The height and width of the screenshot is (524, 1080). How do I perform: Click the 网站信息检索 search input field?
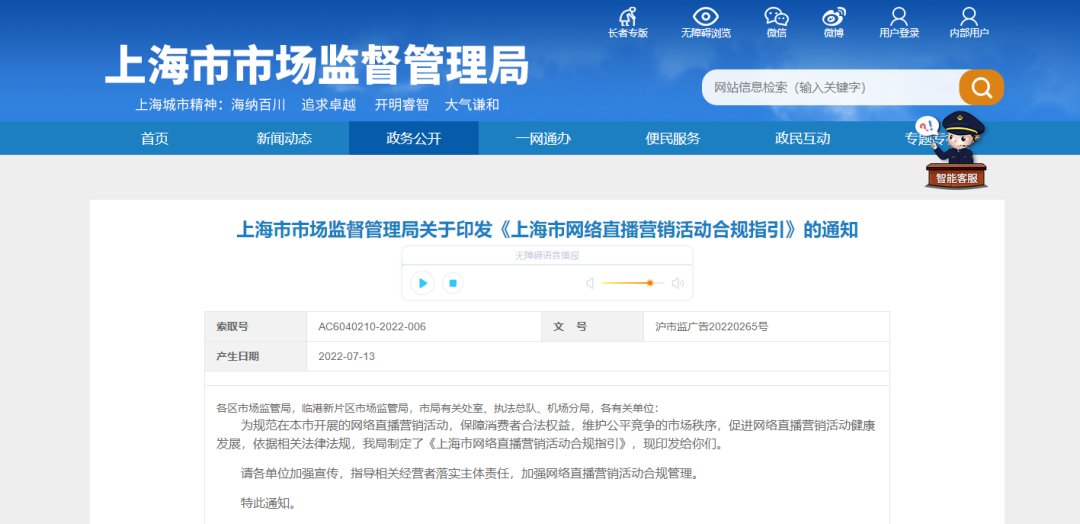tap(830, 88)
